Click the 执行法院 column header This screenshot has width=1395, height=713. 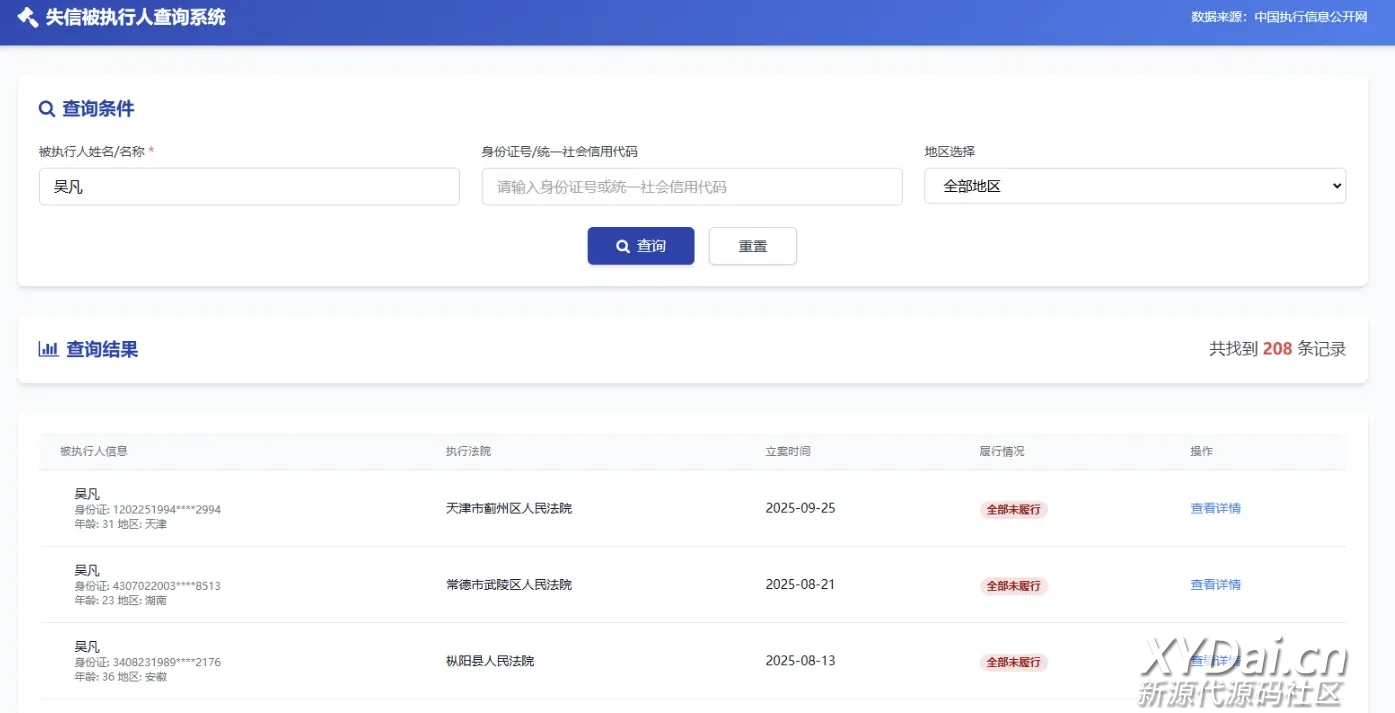(x=468, y=451)
